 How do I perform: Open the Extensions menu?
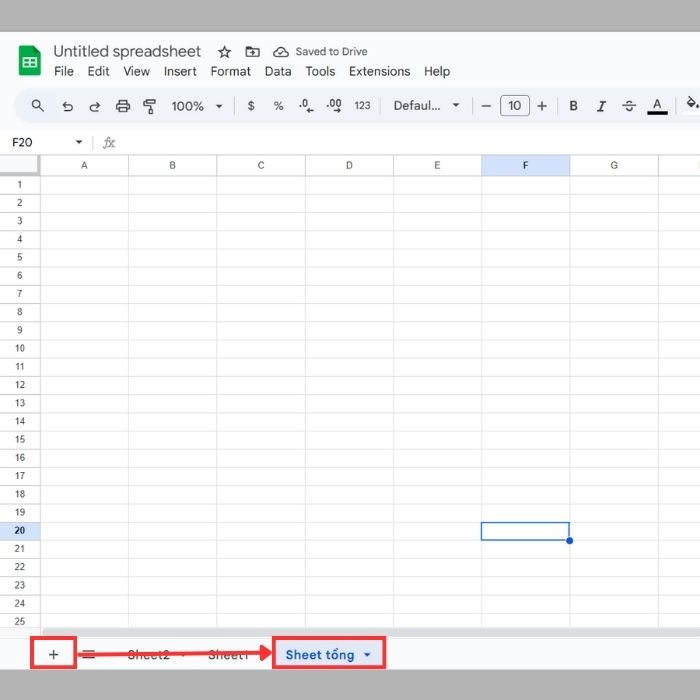(379, 71)
